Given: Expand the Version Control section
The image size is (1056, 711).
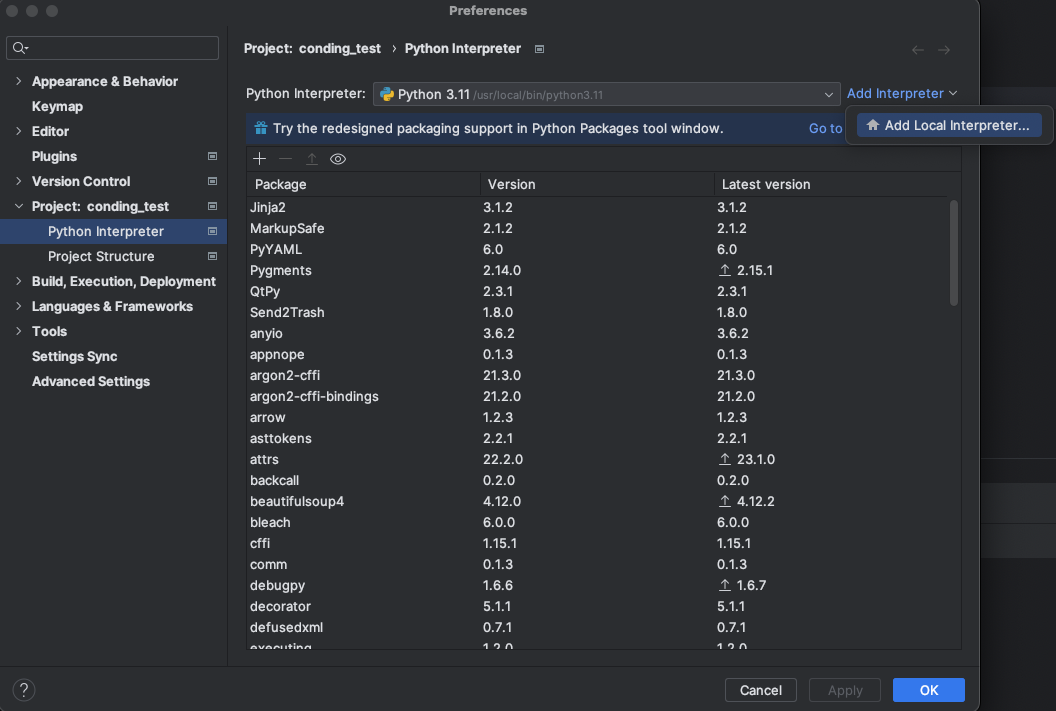Looking at the screenshot, I should tap(19, 181).
